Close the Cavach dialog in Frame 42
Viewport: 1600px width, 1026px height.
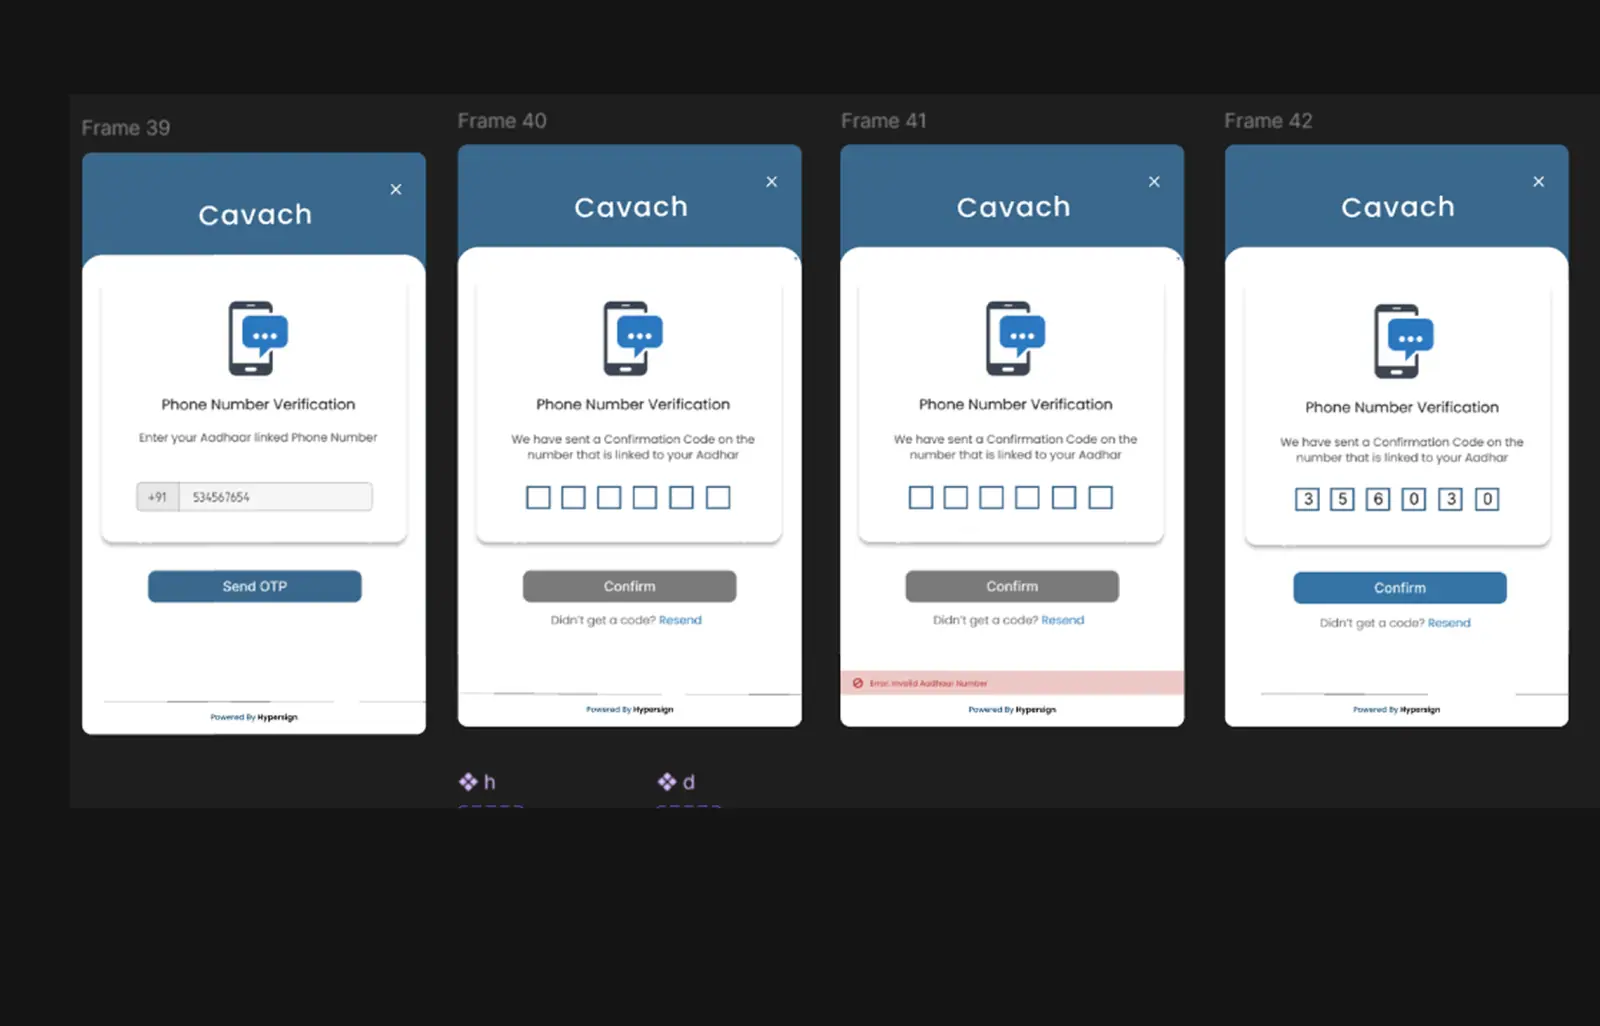coord(1538,181)
